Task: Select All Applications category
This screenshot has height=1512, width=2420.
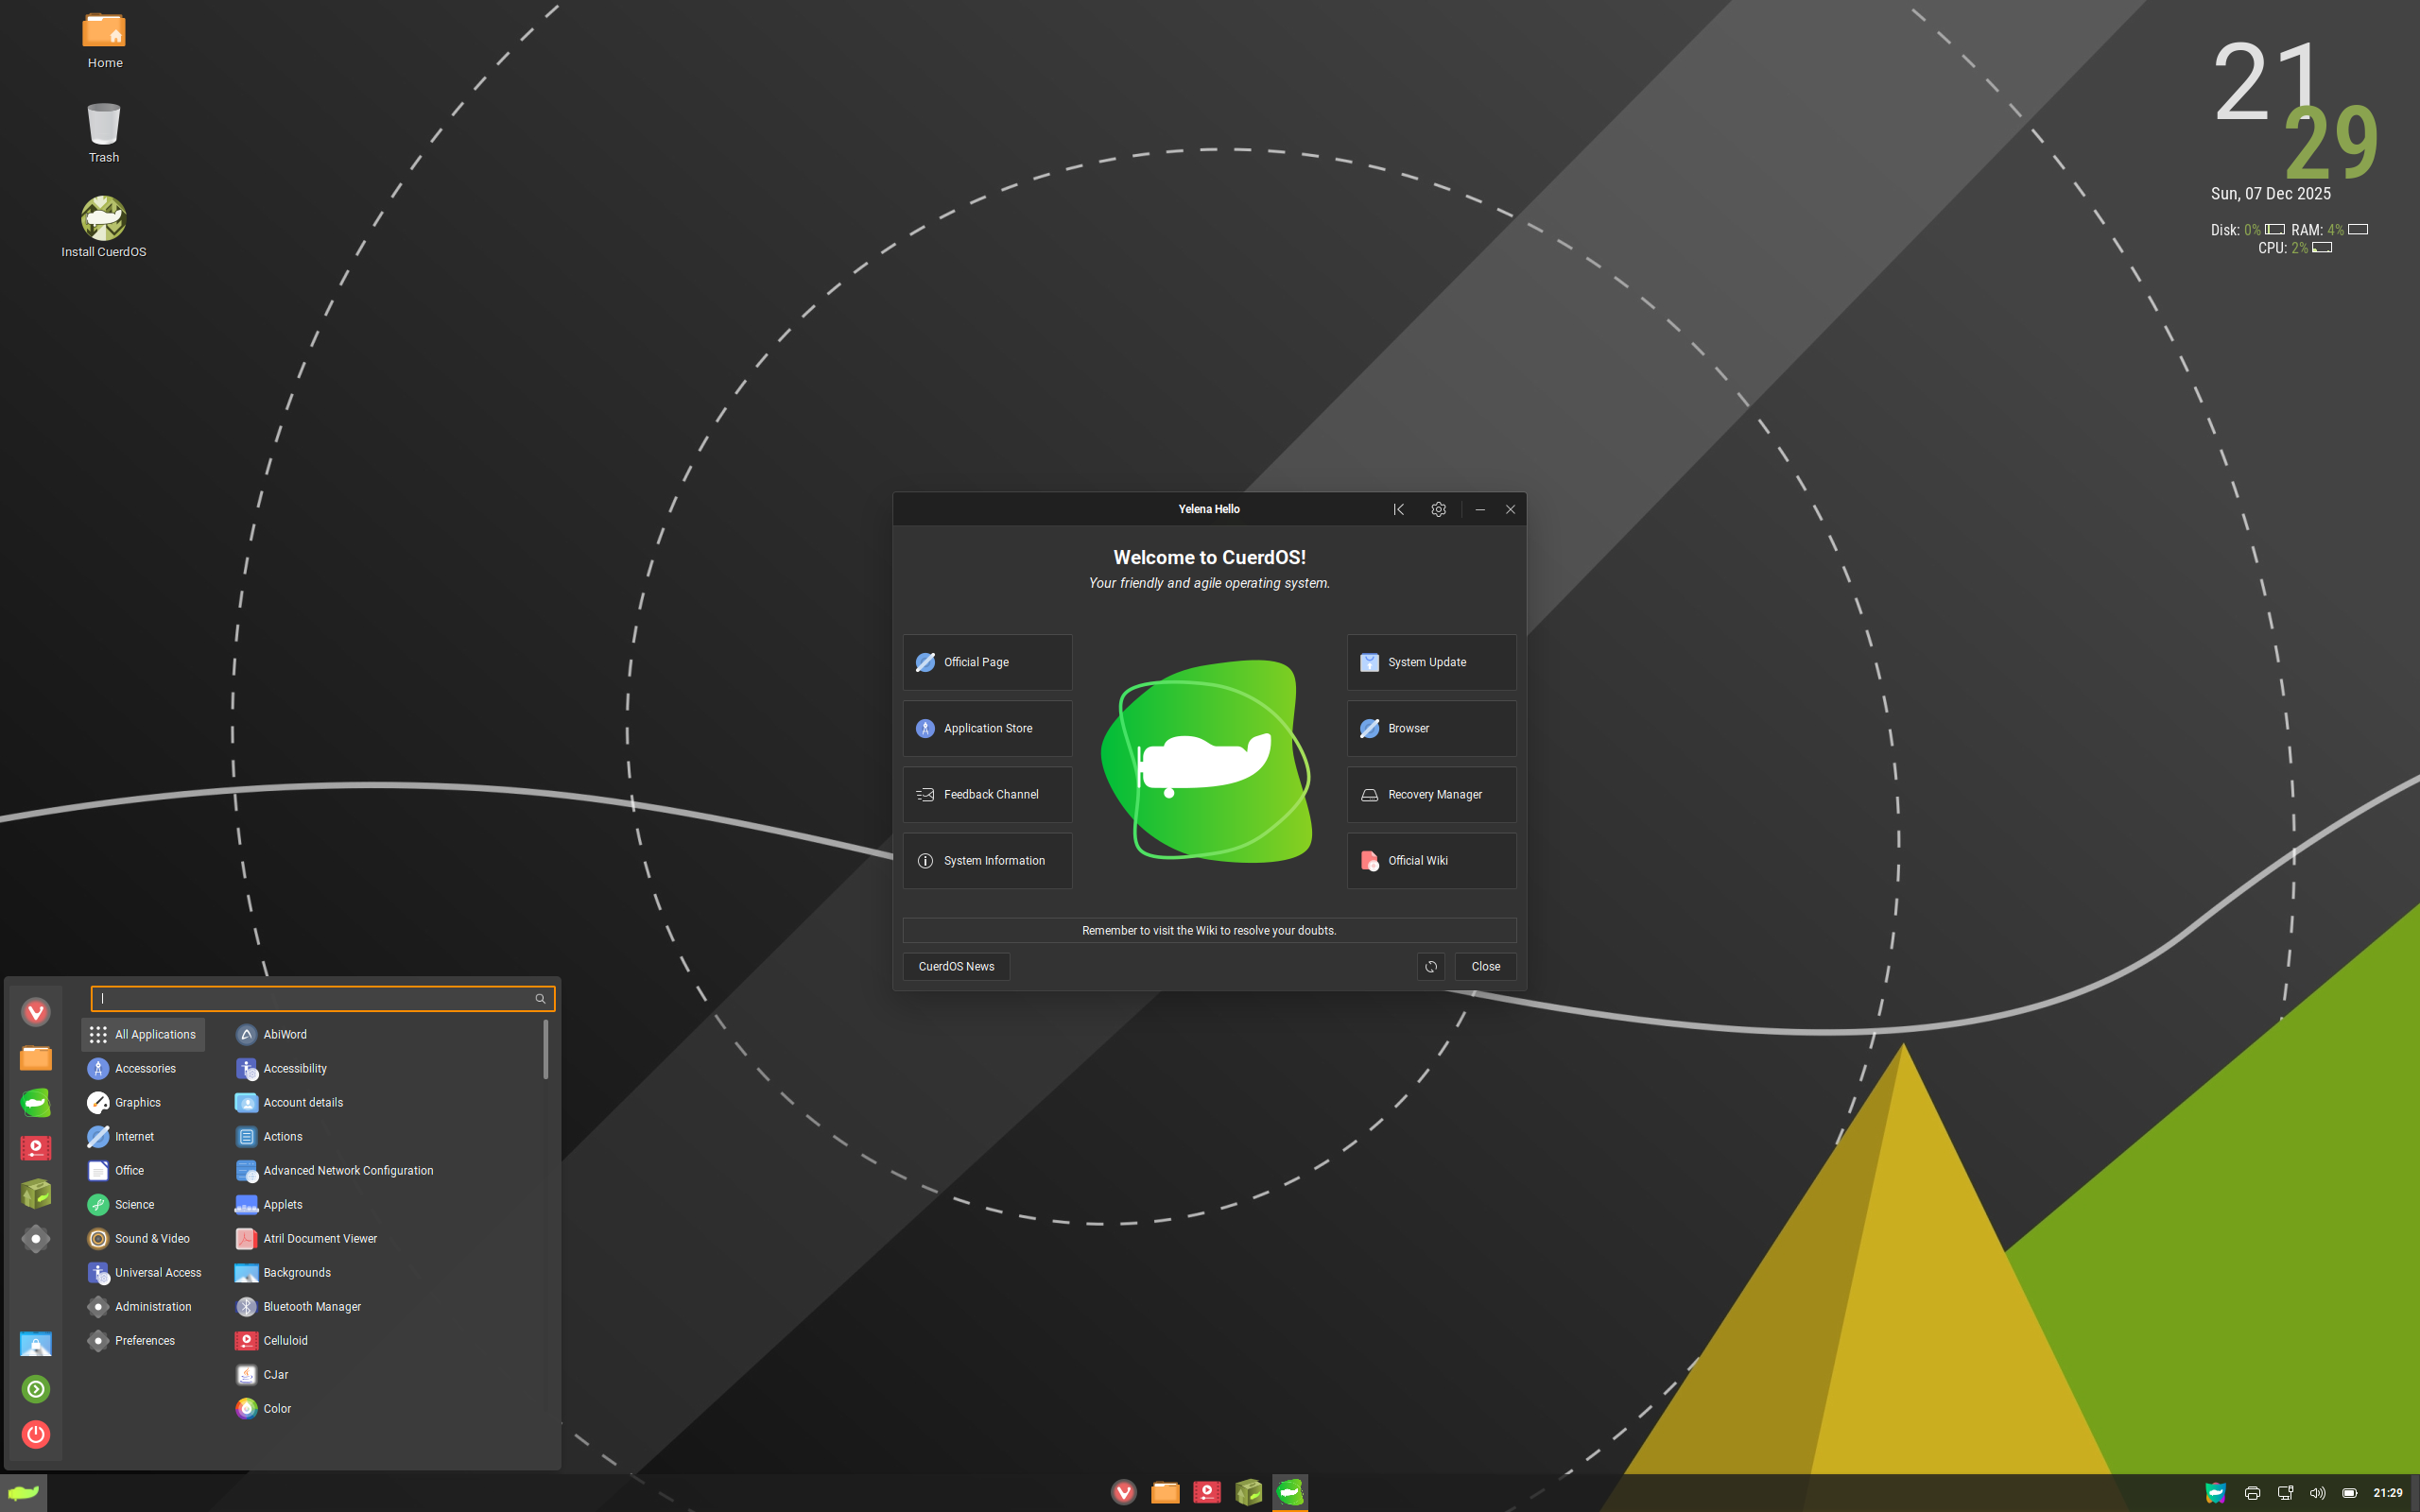Action: point(143,1035)
